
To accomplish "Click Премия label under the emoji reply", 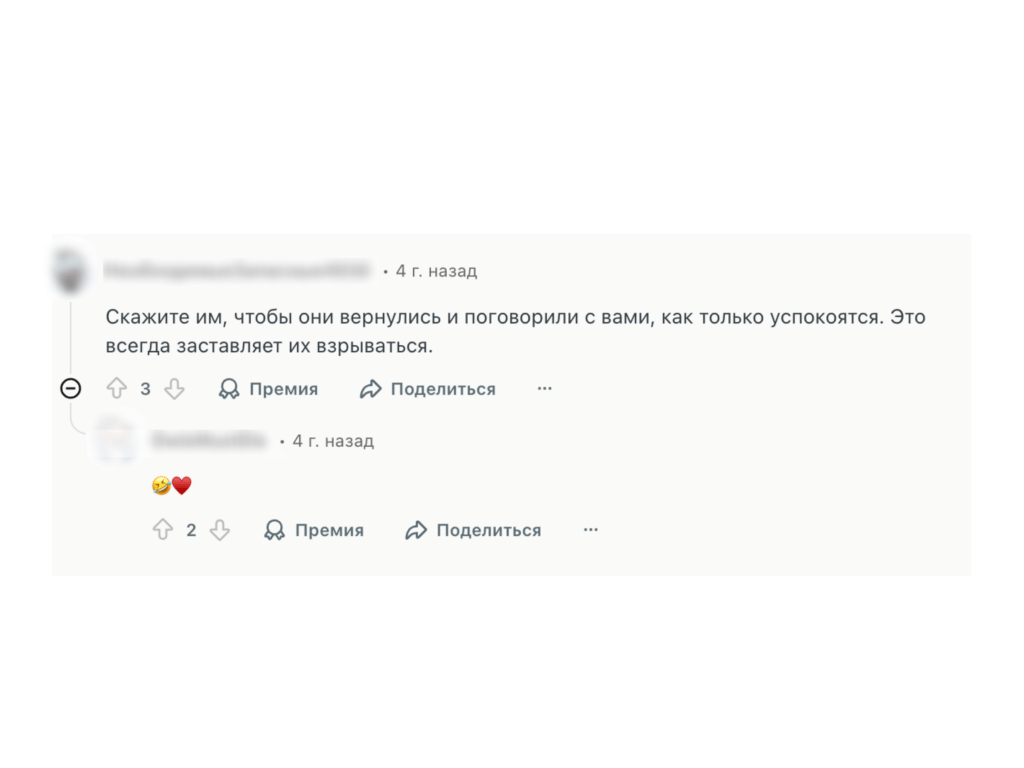I will tap(329, 530).
